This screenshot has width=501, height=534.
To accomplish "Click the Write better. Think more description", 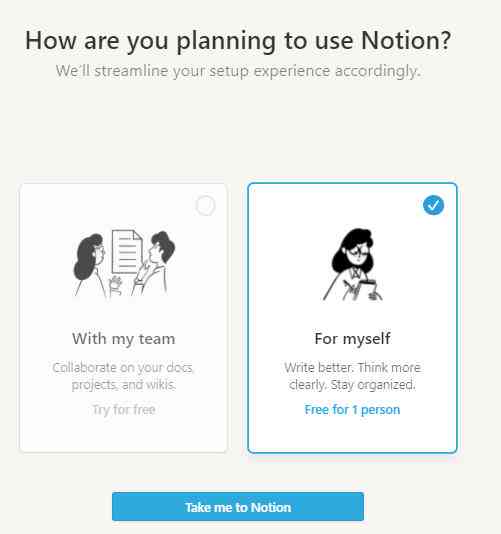I will click(x=353, y=376).
